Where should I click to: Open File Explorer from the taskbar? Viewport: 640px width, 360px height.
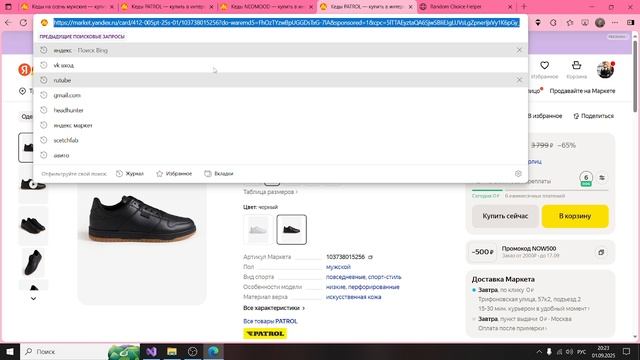point(172,351)
